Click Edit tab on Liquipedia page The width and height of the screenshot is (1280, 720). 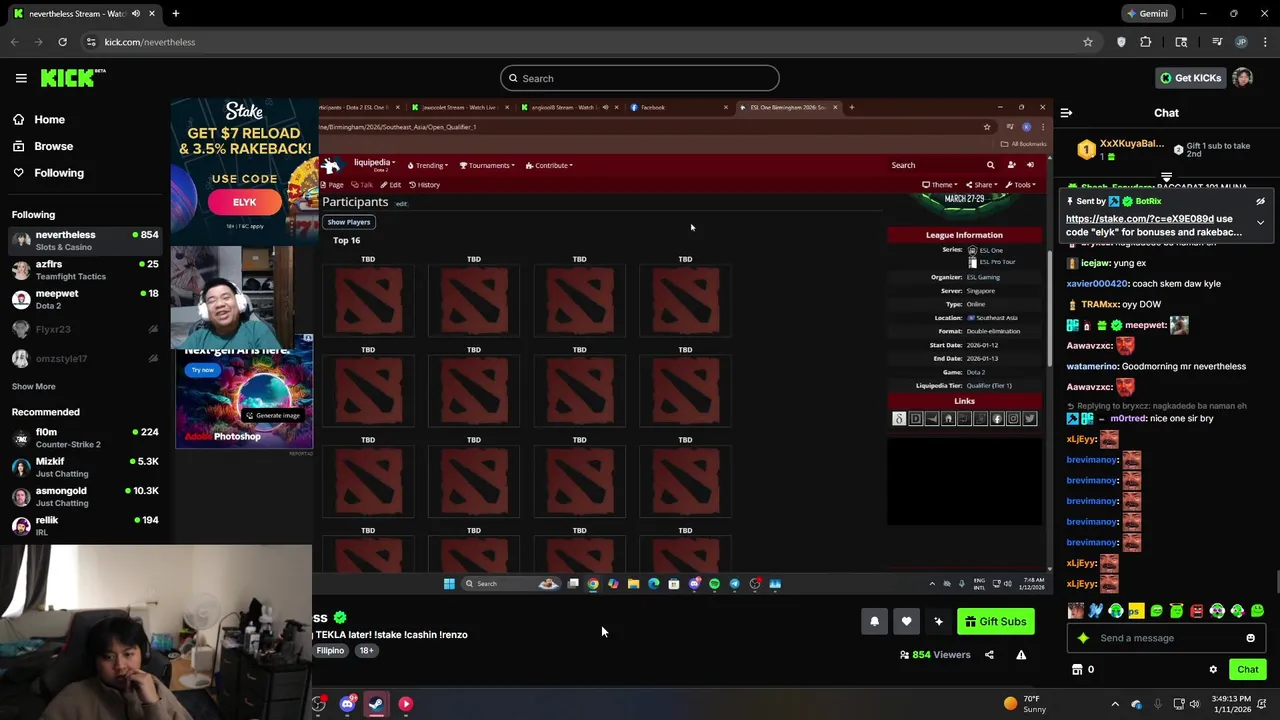pyautogui.click(x=391, y=185)
